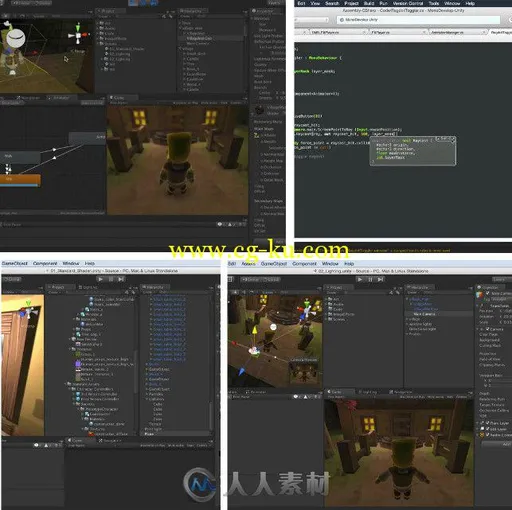
Task: Click the Standard Assets folder icon in 01_Standard_Shader Project
Action: click(x=69, y=384)
